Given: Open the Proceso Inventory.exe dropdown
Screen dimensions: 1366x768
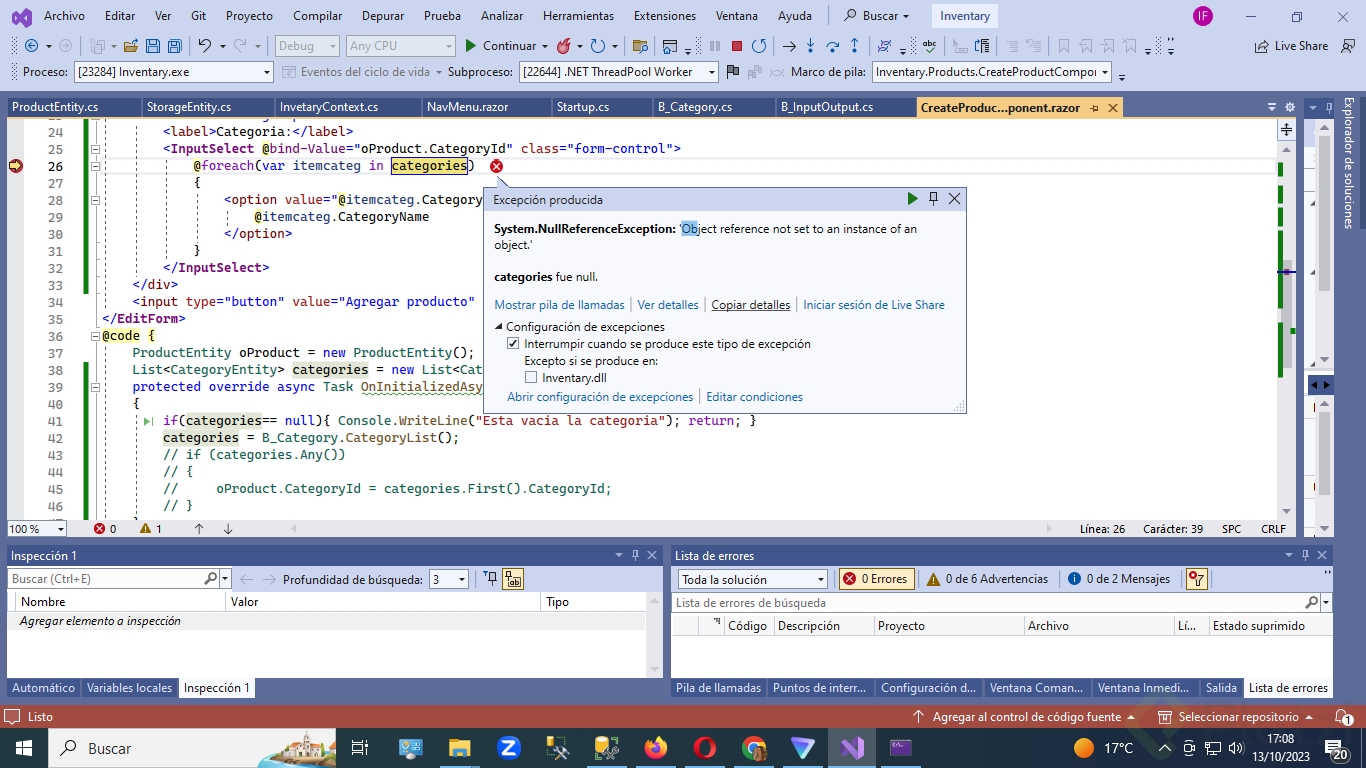Looking at the screenshot, I should tap(266, 72).
